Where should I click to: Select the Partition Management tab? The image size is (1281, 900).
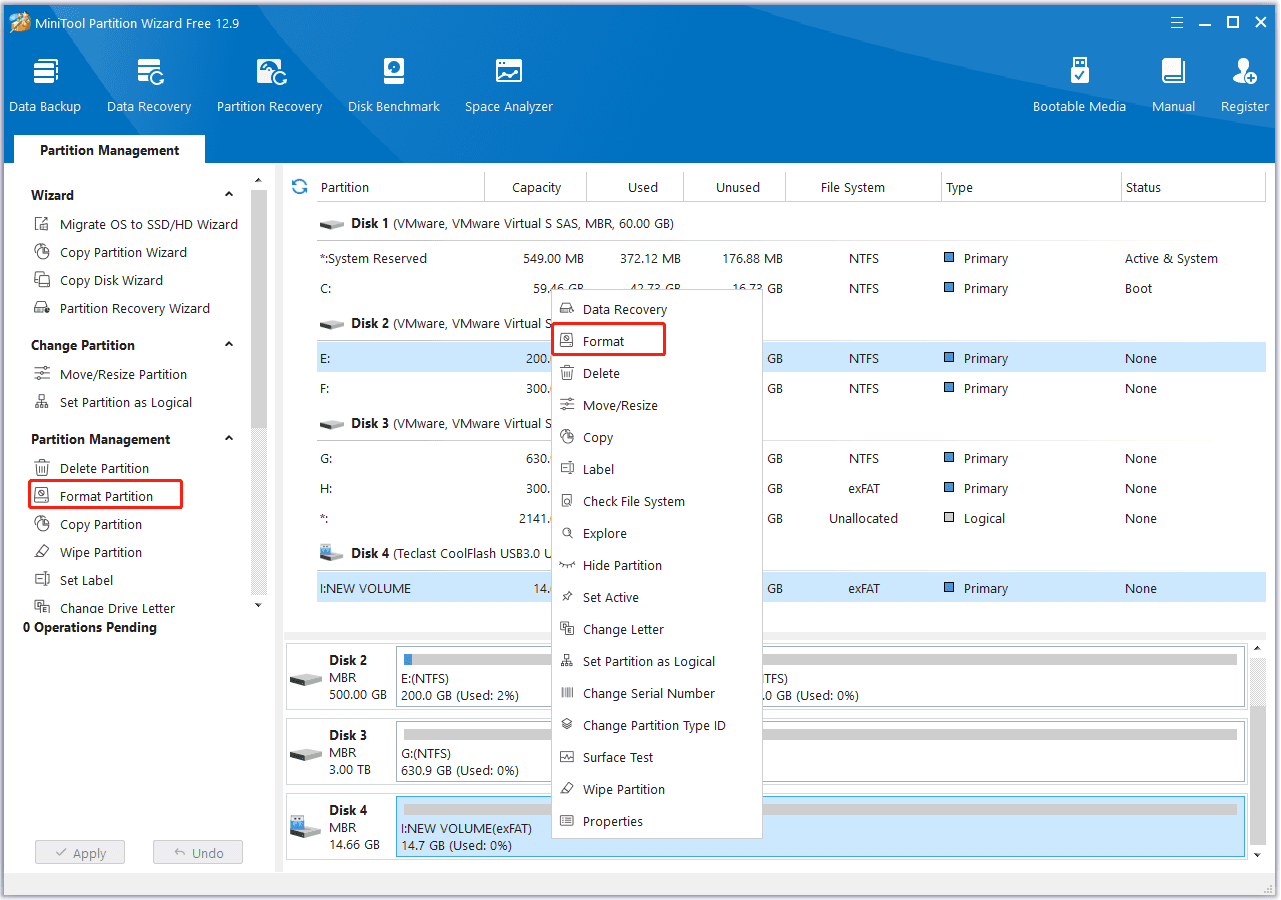(x=110, y=150)
